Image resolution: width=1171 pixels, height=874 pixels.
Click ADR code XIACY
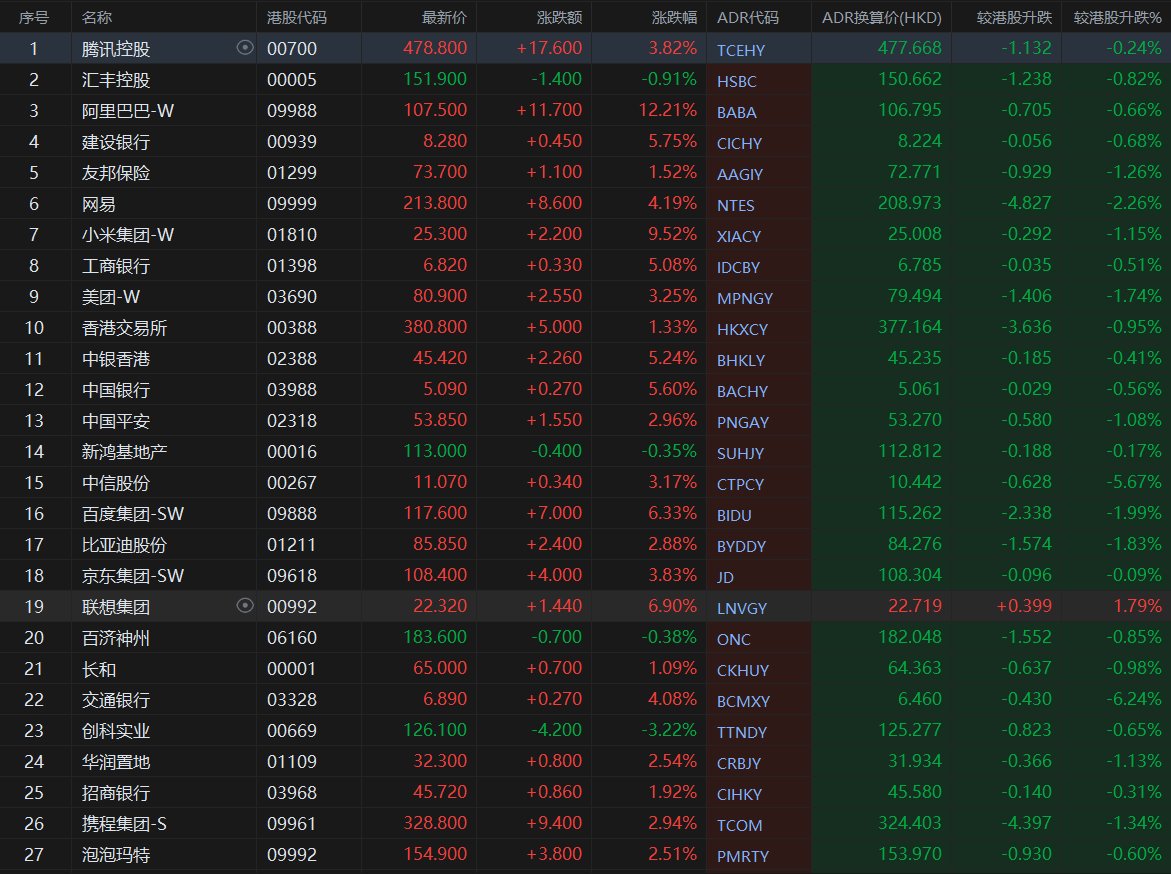coord(739,237)
